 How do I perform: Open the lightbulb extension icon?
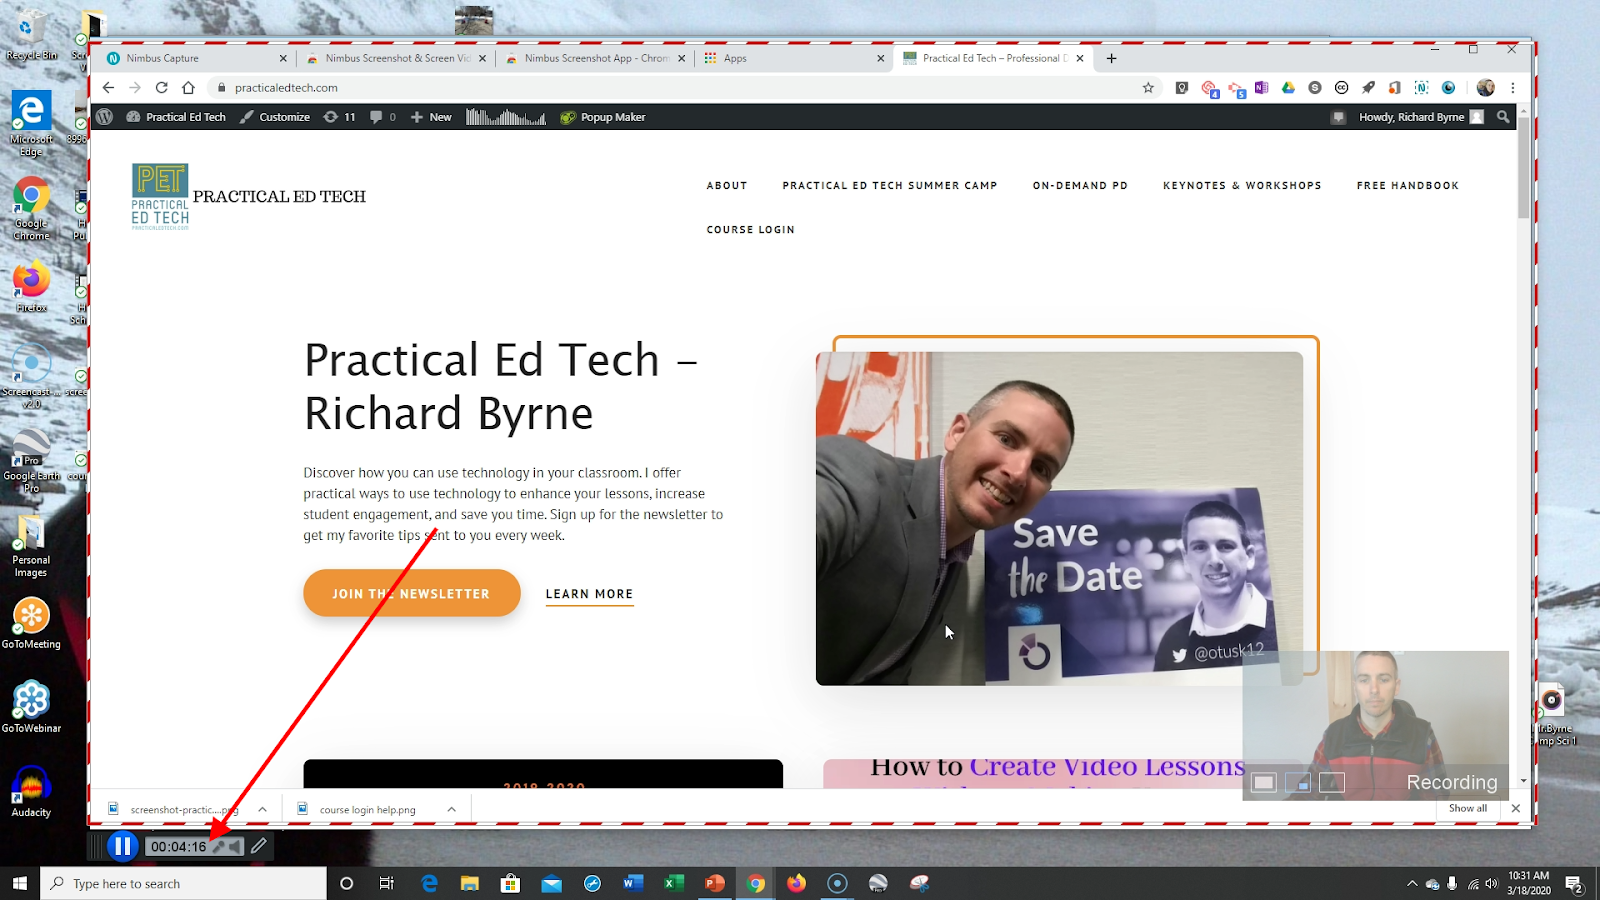coord(1182,88)
